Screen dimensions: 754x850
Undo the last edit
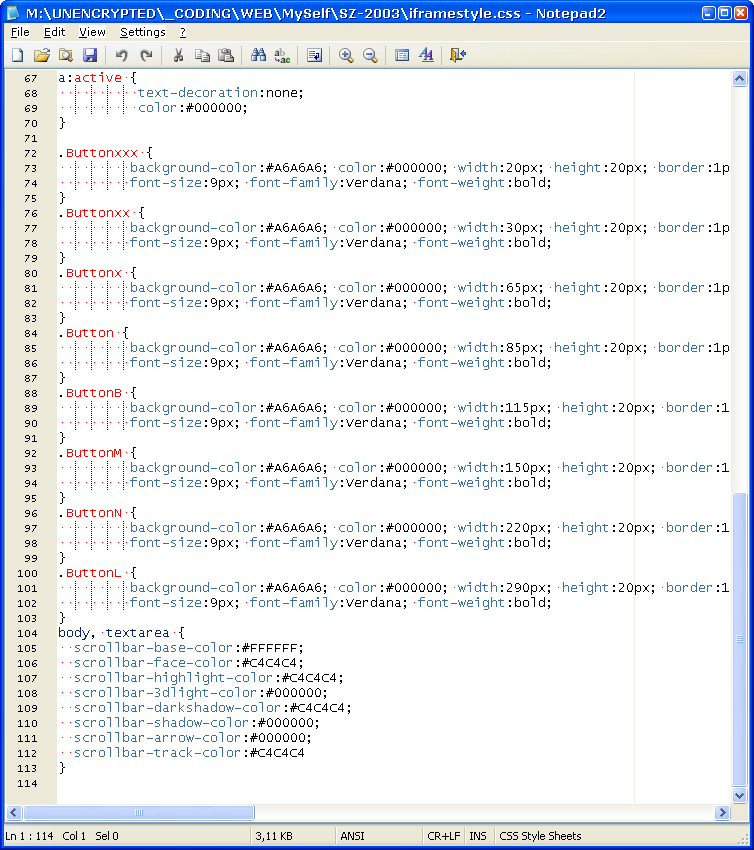pyautogui.click(x=121, y=55)
